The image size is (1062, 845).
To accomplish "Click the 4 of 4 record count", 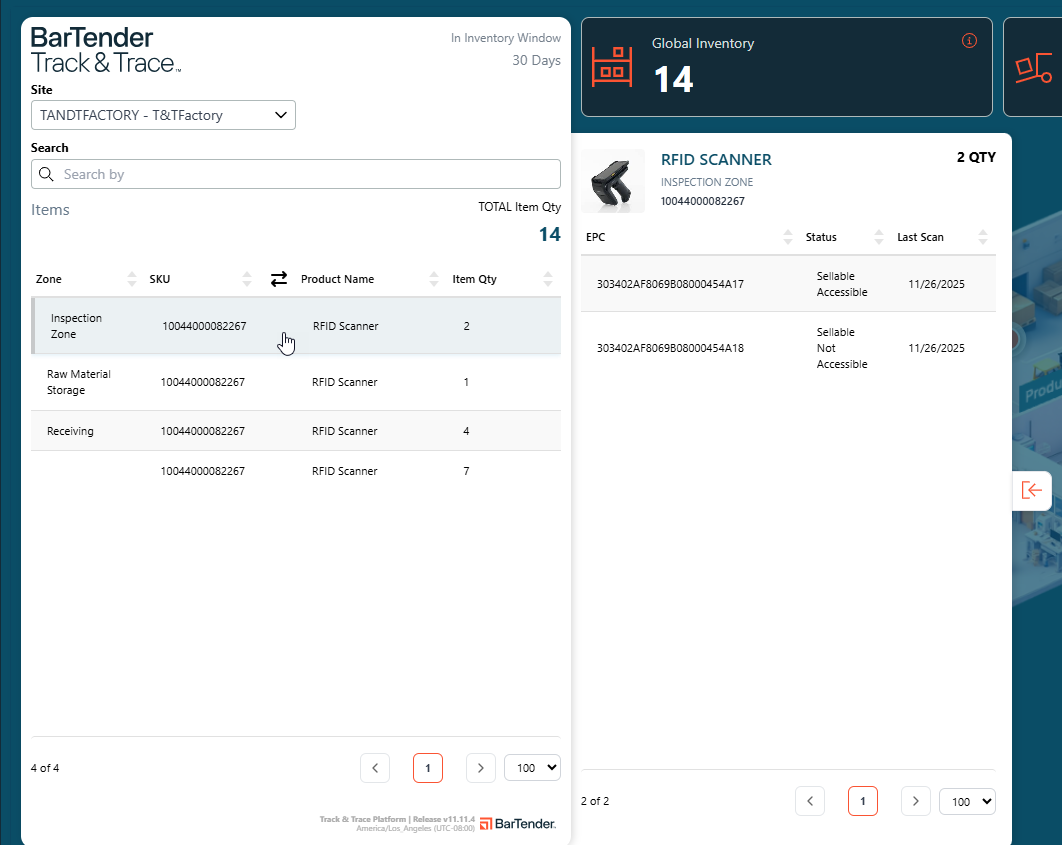I will coord(45,768).
